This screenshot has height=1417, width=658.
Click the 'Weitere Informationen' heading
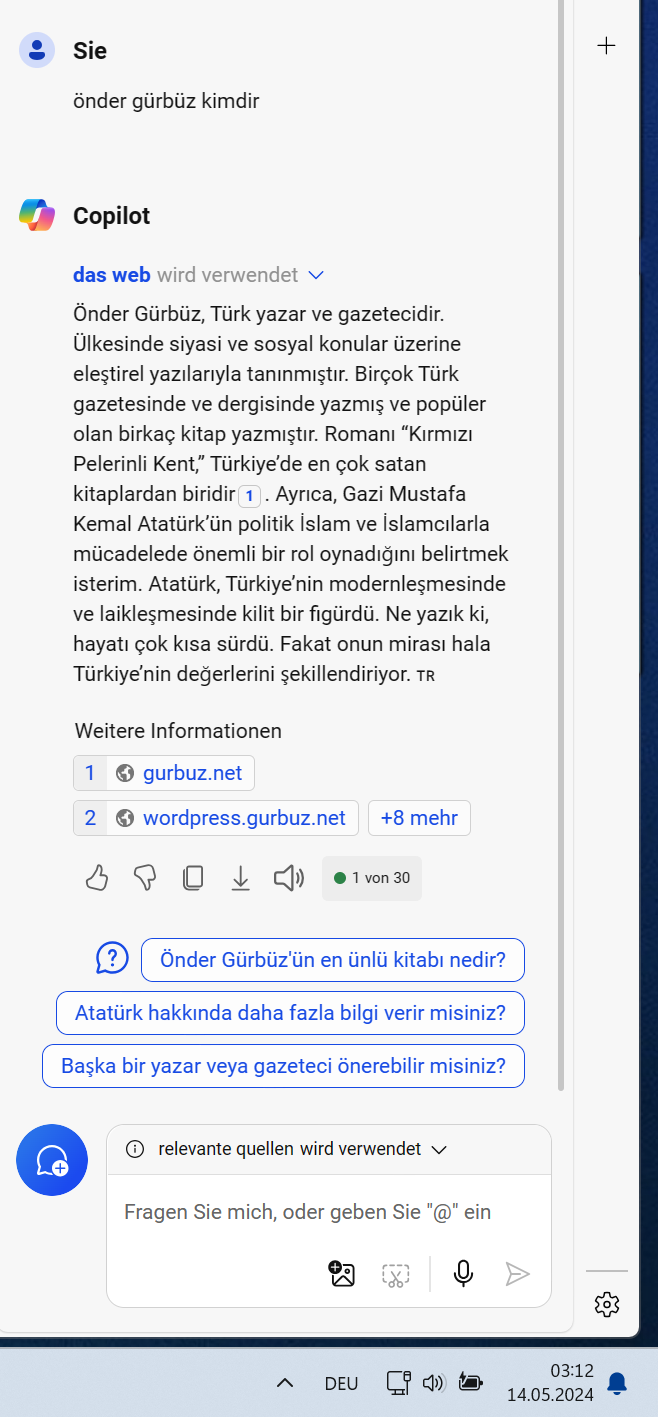point(178,730)
